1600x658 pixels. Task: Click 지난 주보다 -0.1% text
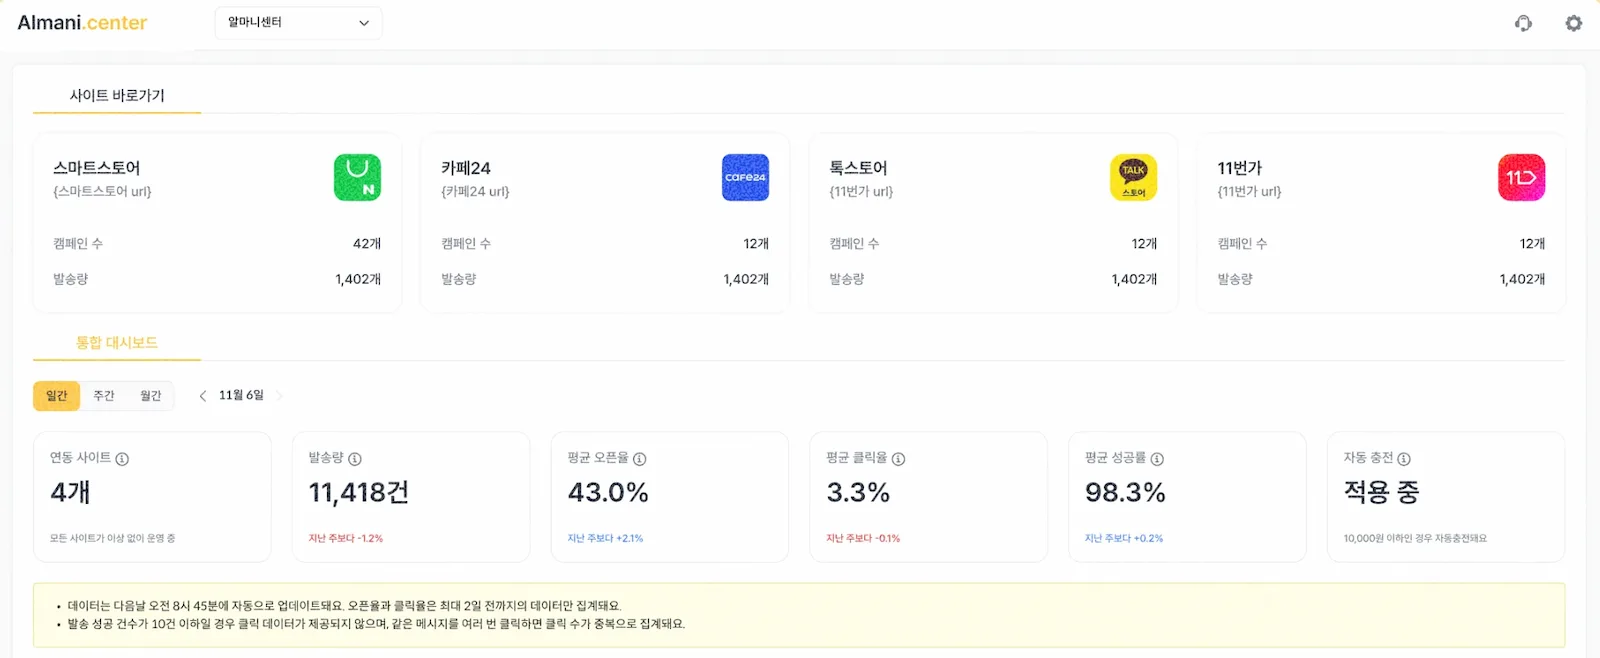click(x=863, y=538)
